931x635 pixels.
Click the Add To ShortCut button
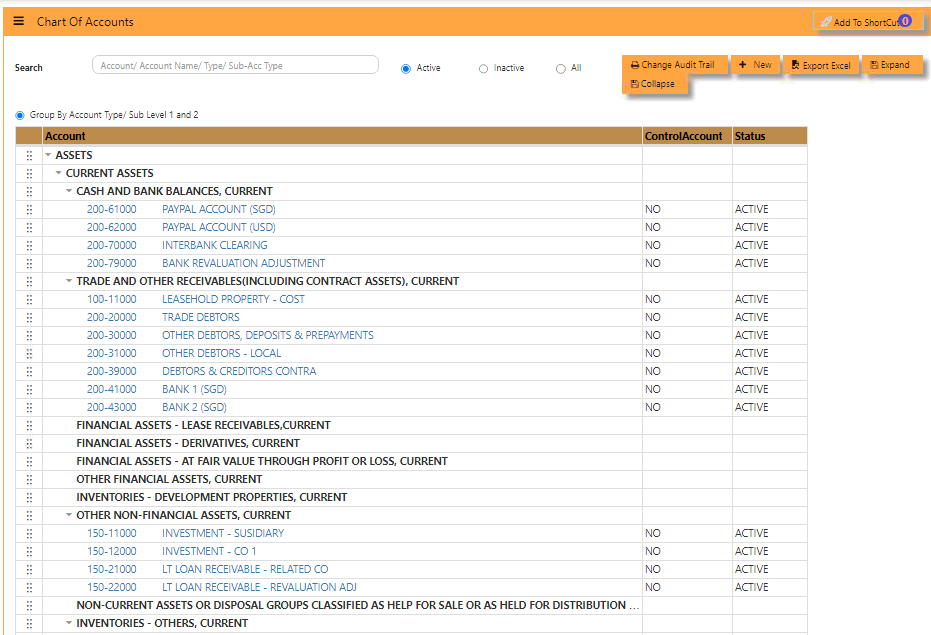tap(868, 22)
